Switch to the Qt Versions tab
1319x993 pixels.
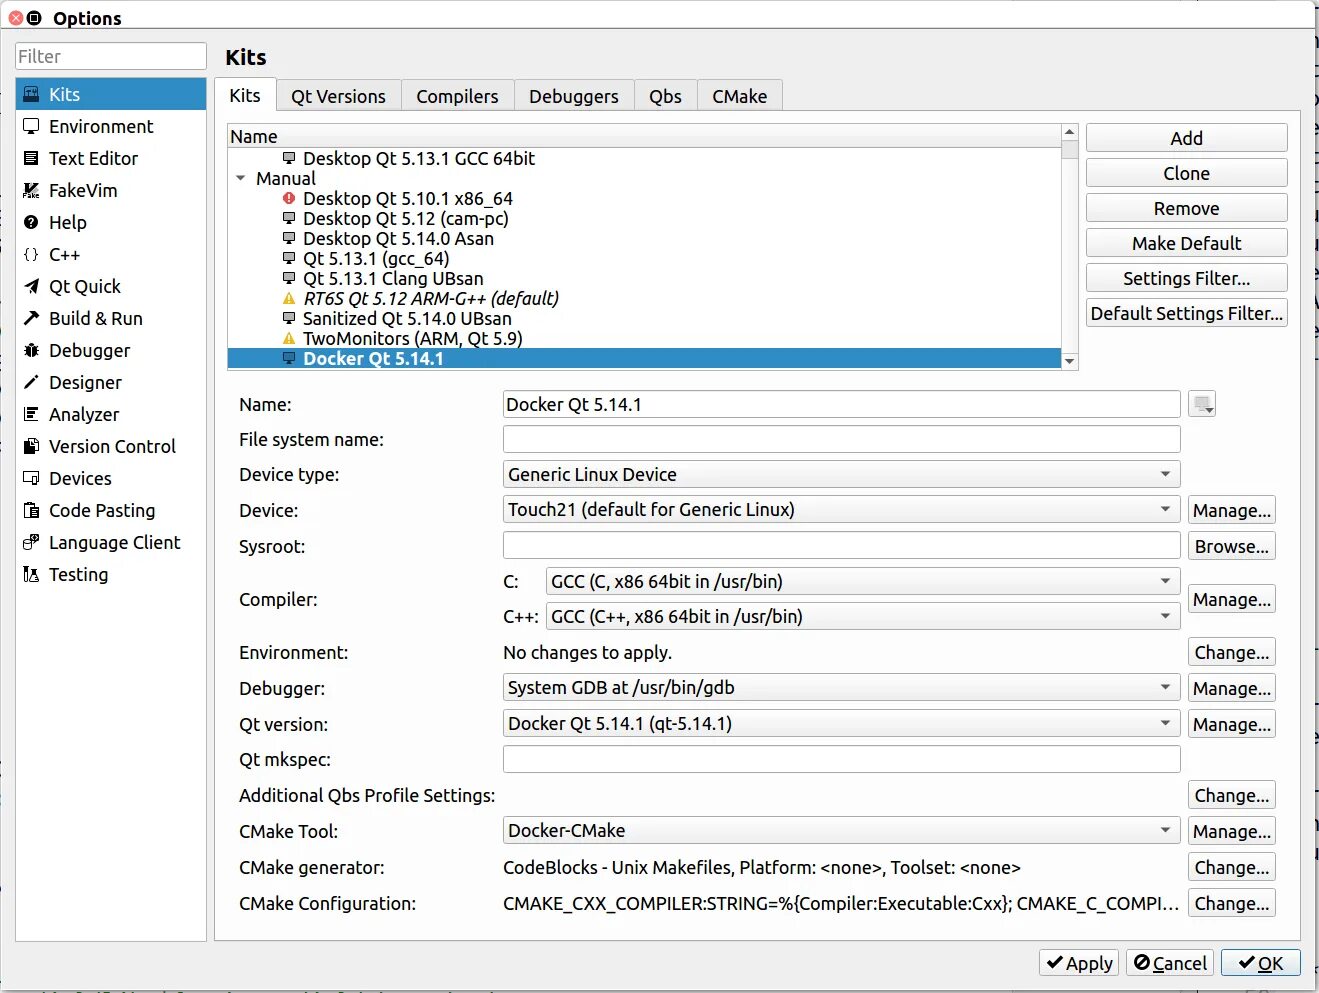[x=338, y=96]
